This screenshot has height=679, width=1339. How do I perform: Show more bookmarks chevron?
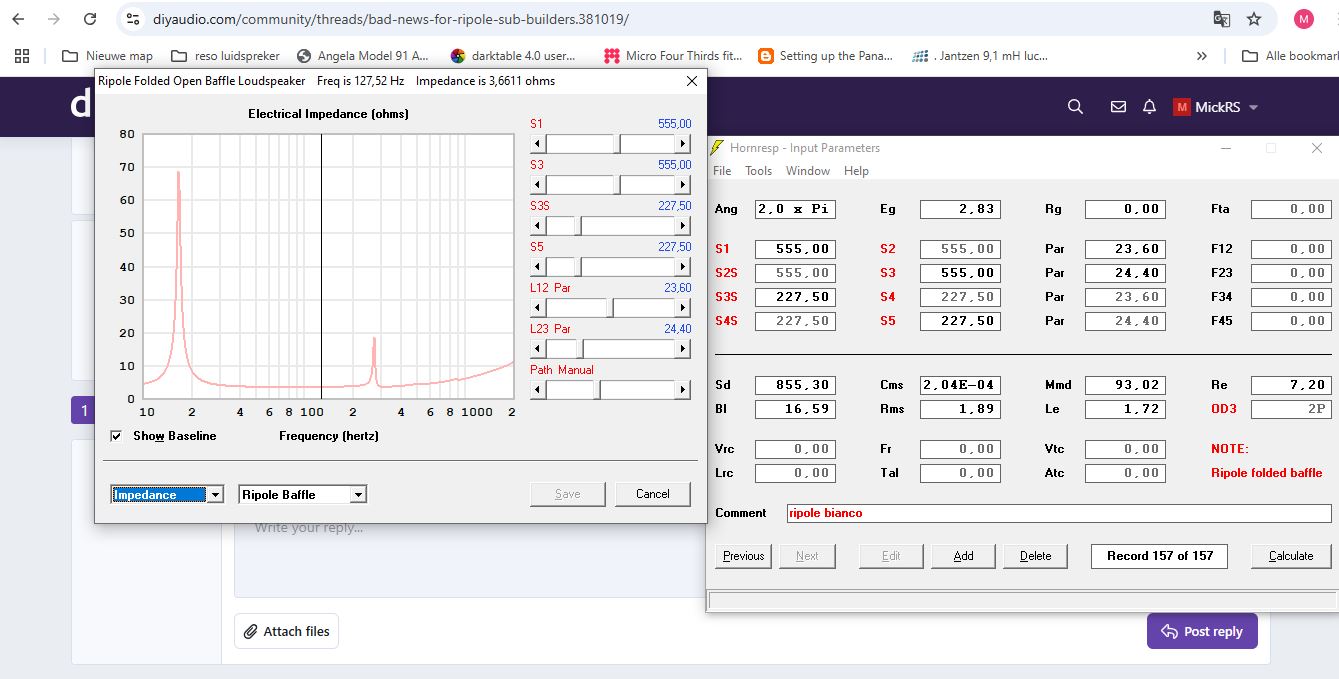[1202, 56]
